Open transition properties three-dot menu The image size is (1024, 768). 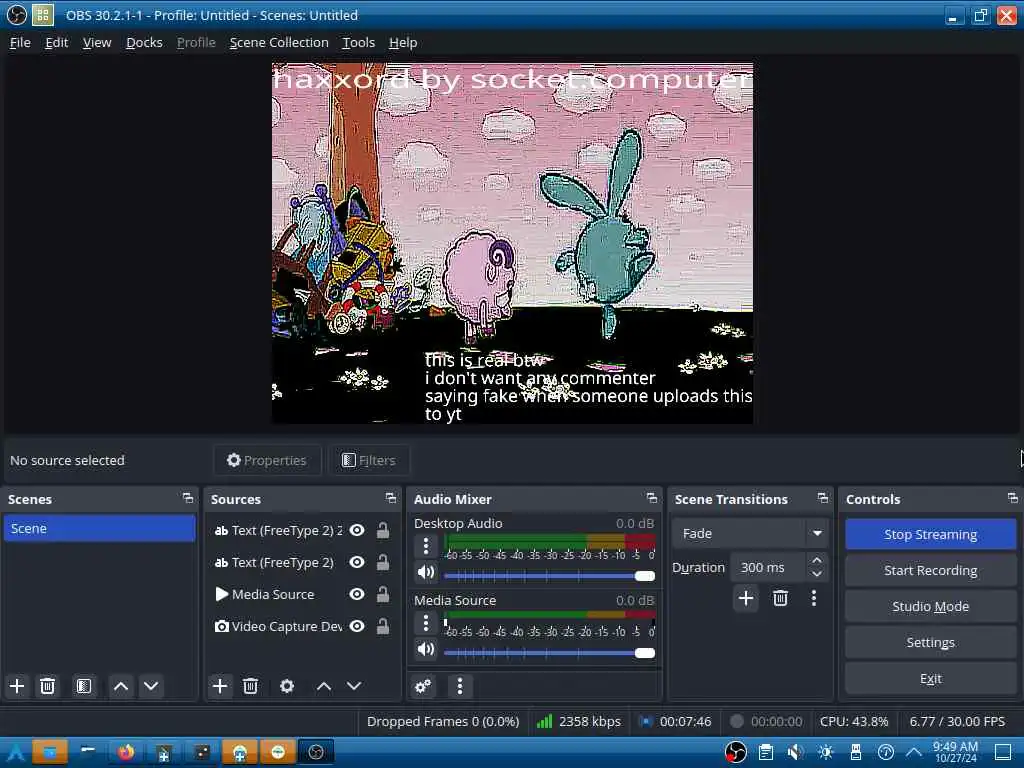coord(814,598)
